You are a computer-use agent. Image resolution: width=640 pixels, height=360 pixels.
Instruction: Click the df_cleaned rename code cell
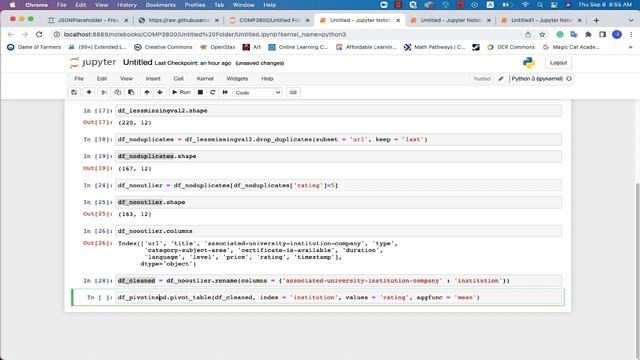tap(338, 281)
